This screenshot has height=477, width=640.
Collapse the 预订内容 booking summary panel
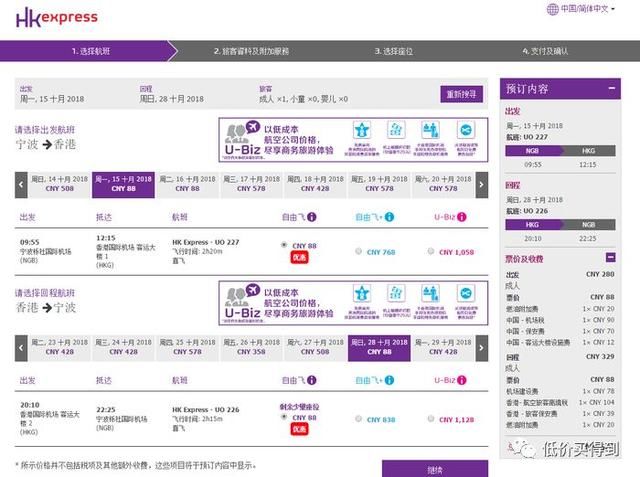[x=611, y=88]
